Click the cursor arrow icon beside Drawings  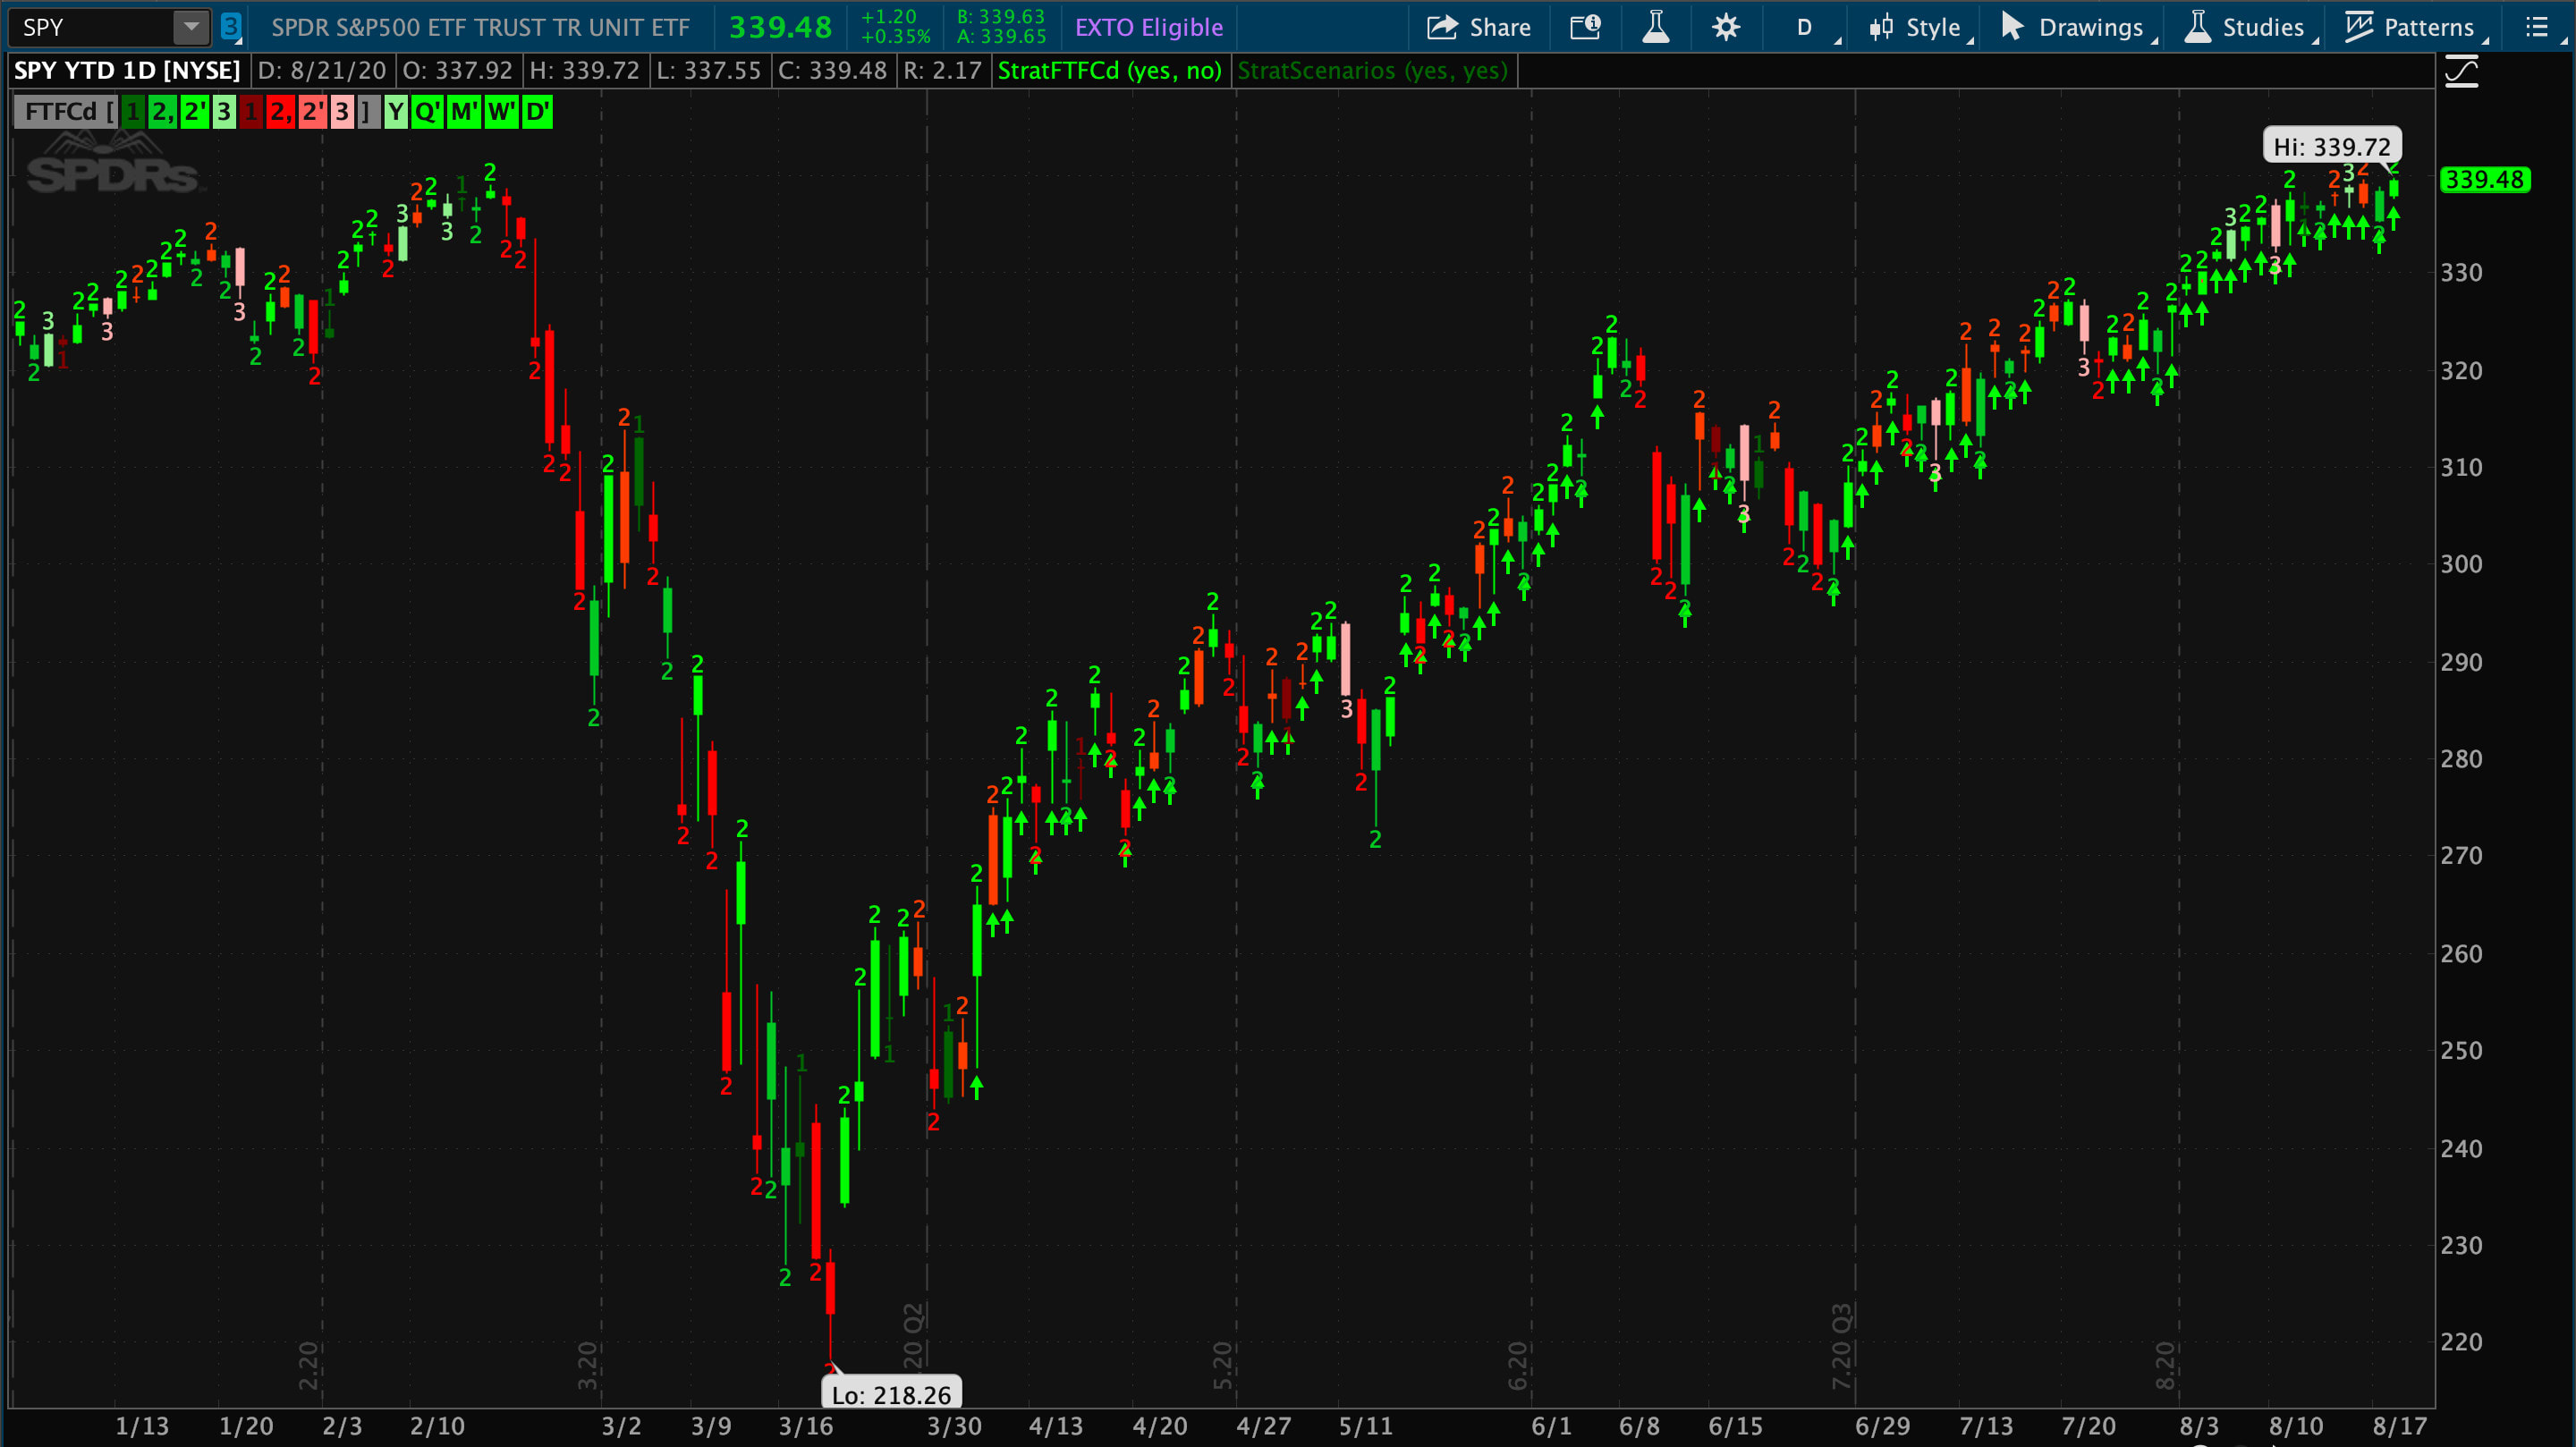click(x=2012, y=27)
